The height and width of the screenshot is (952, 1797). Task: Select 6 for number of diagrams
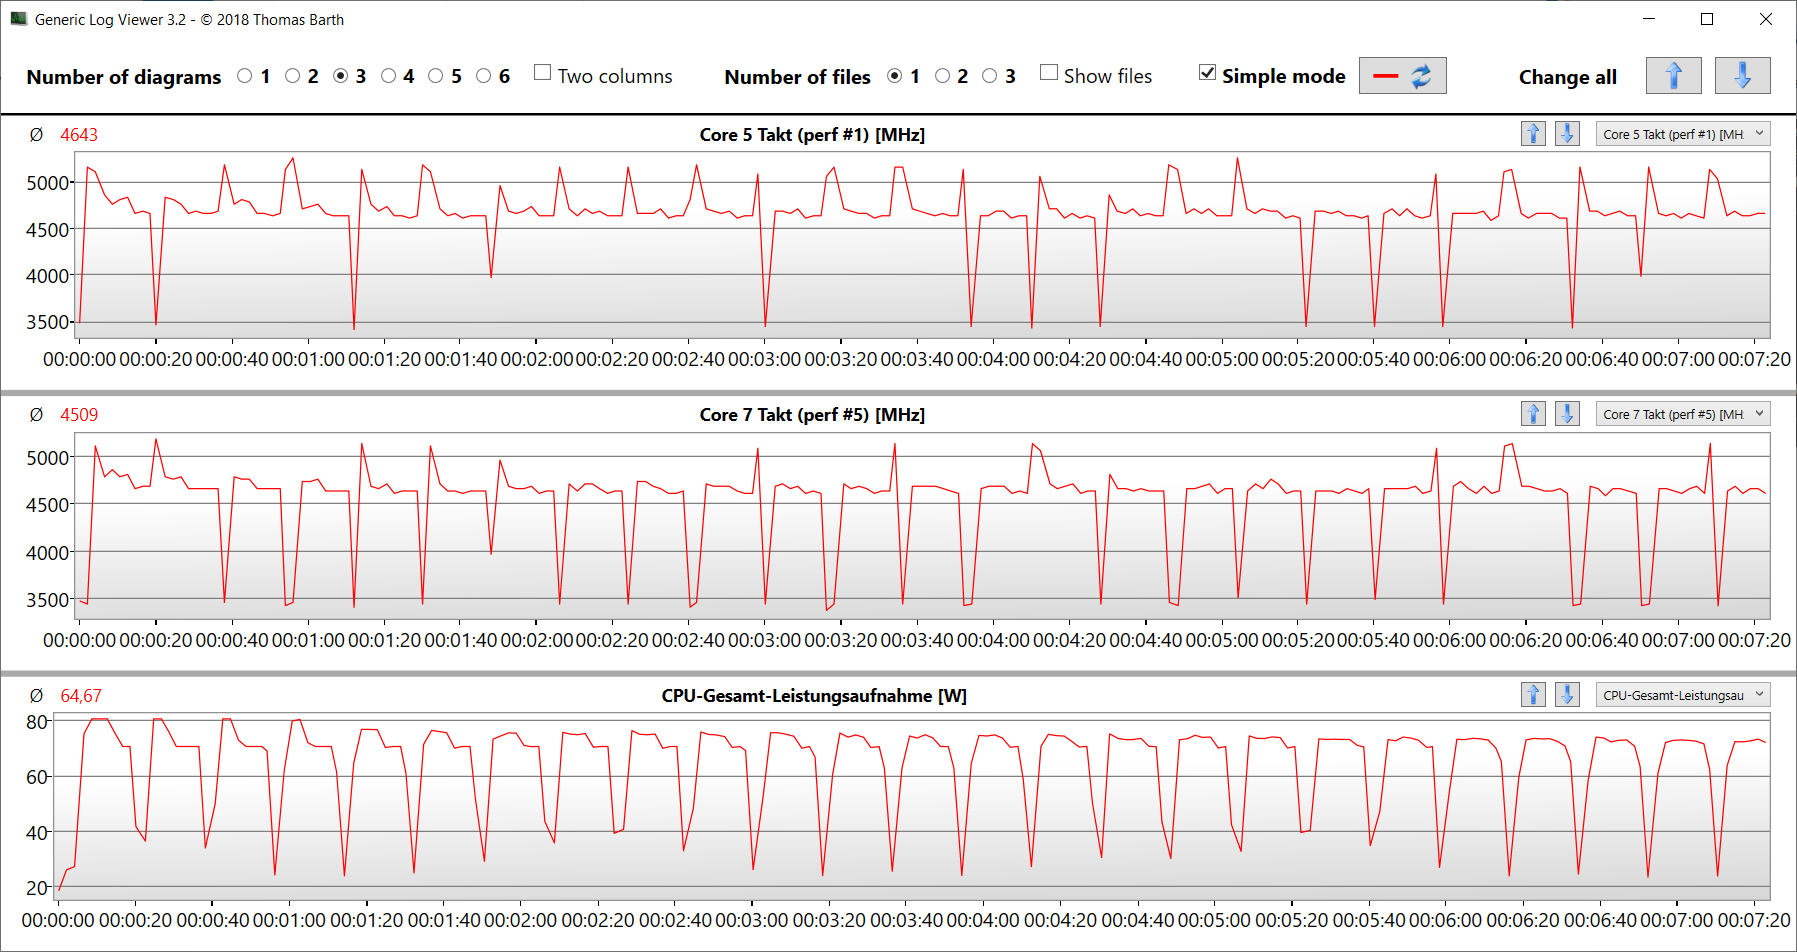coord(484,76)
